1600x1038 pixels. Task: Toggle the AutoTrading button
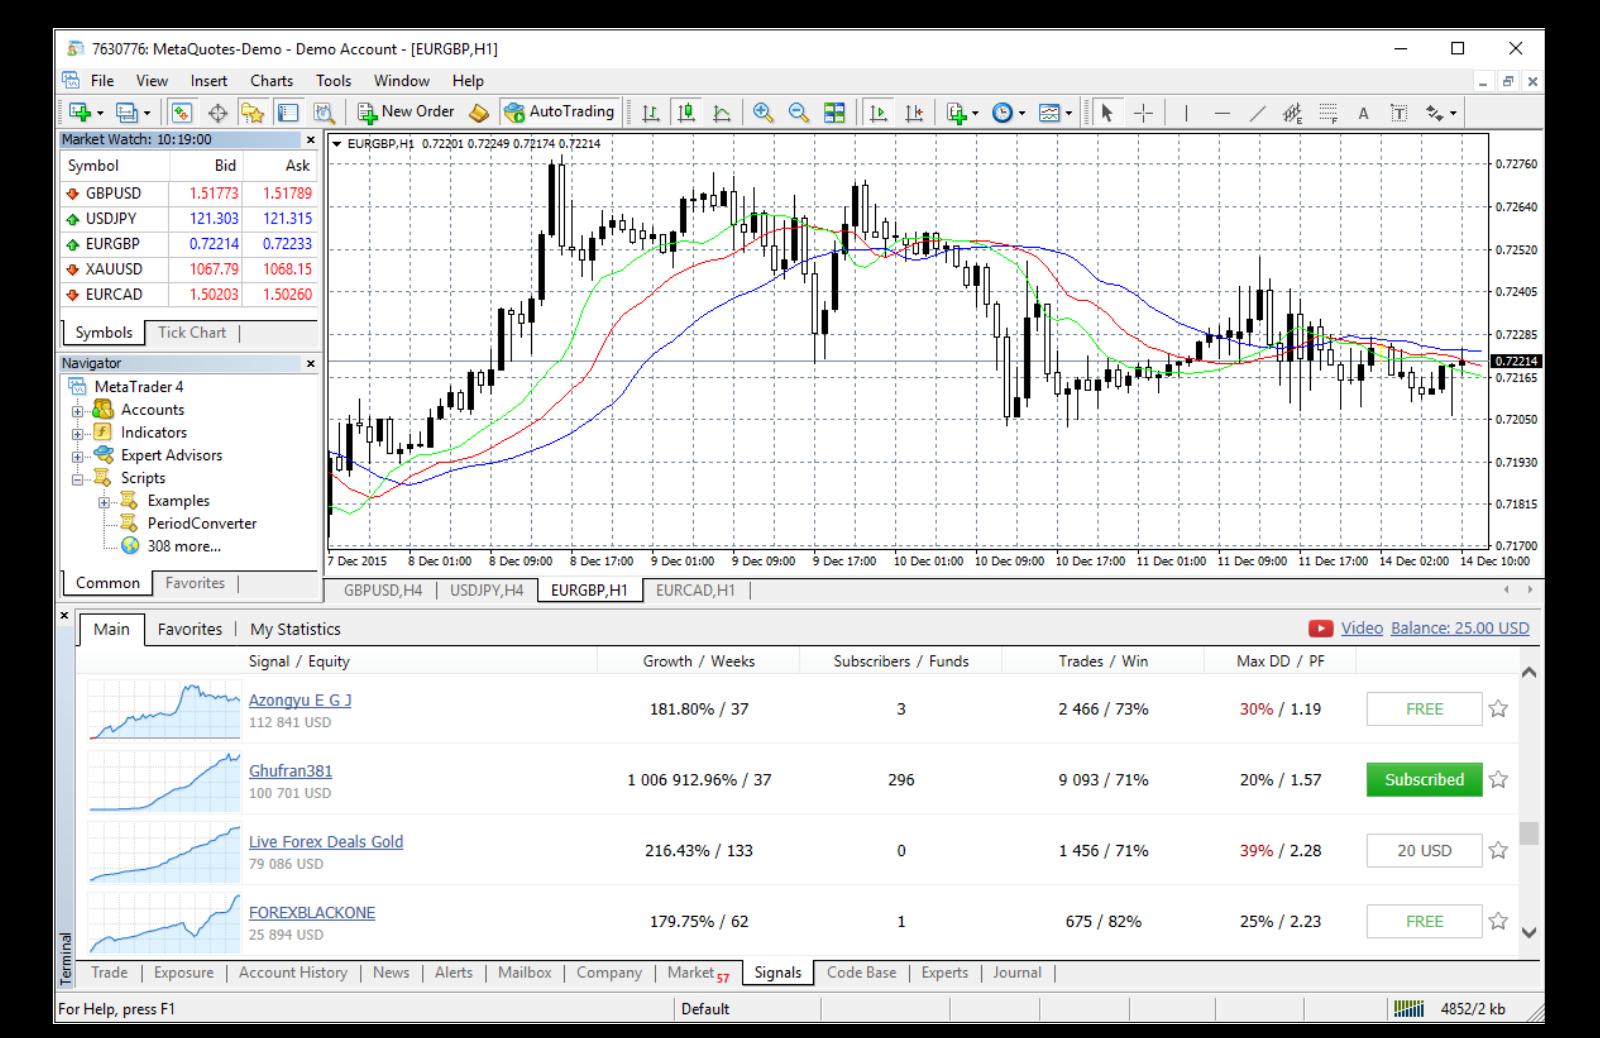(x=559, y=112)
